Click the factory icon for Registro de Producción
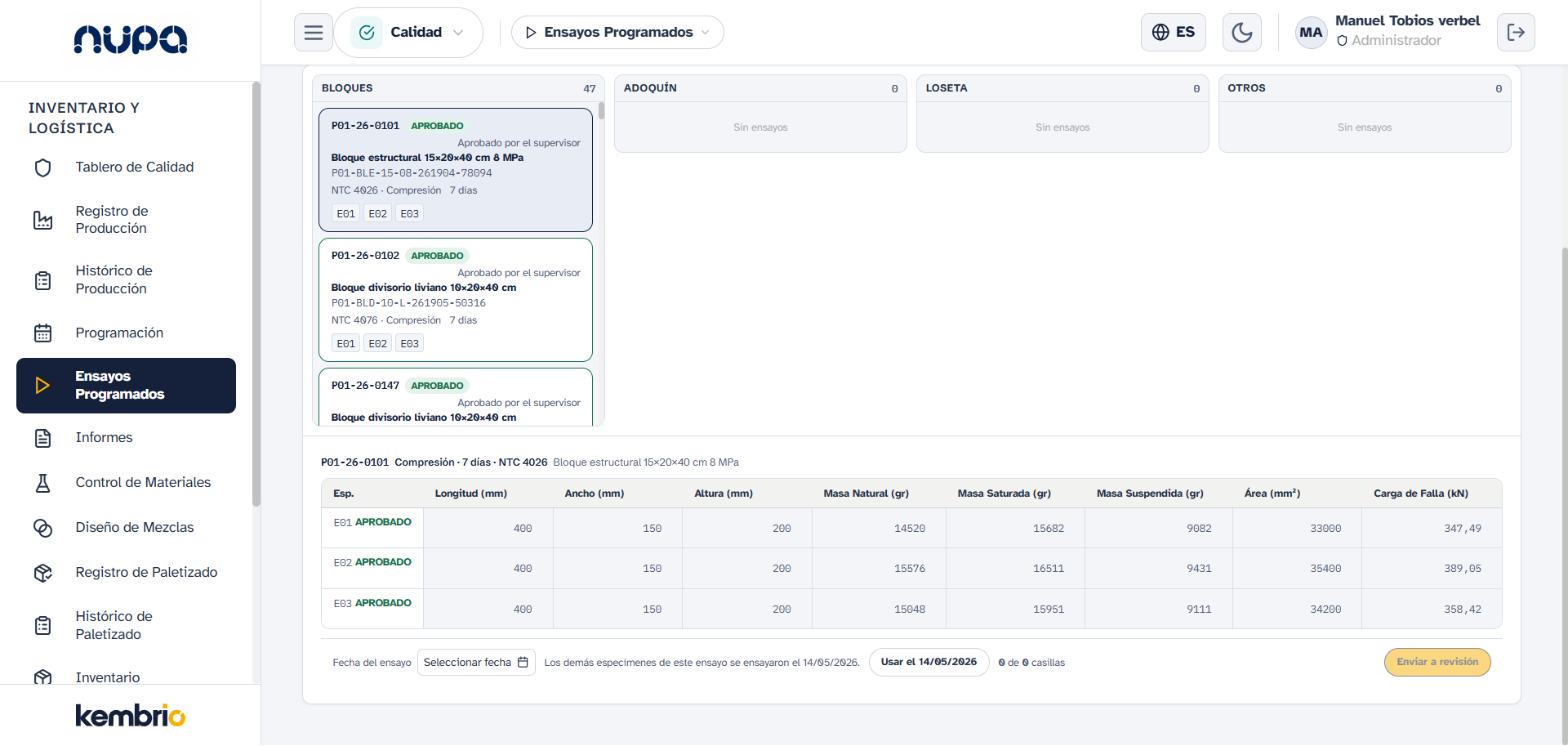Viewport: 1568px width, 746px height. click(x=43, y=220)
